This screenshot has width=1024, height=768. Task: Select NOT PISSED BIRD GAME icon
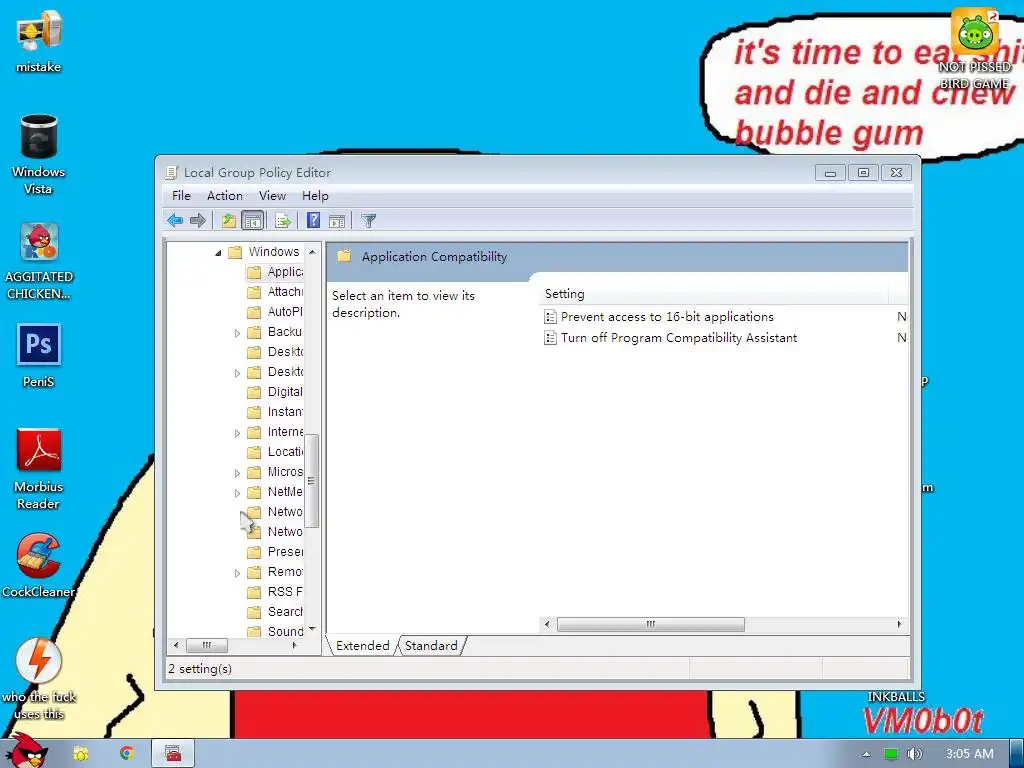[x=974, y=49]
